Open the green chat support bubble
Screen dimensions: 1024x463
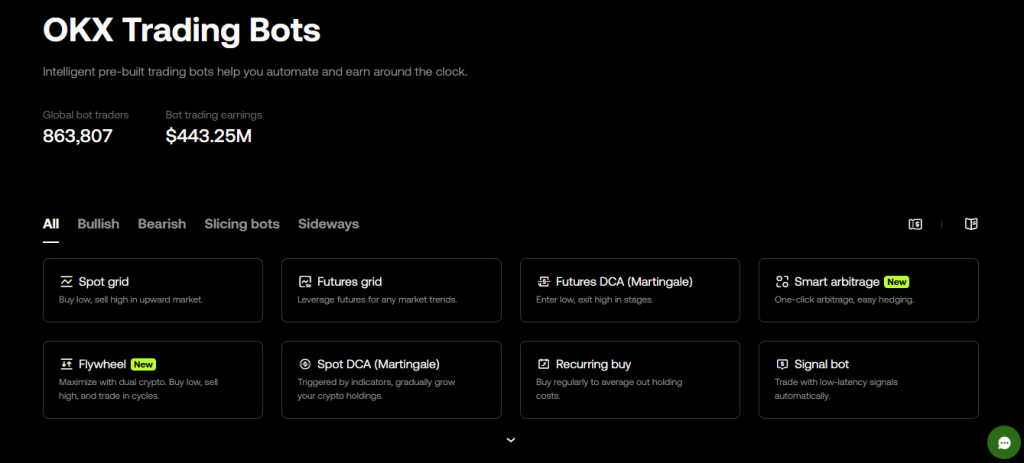point(1004,443)
